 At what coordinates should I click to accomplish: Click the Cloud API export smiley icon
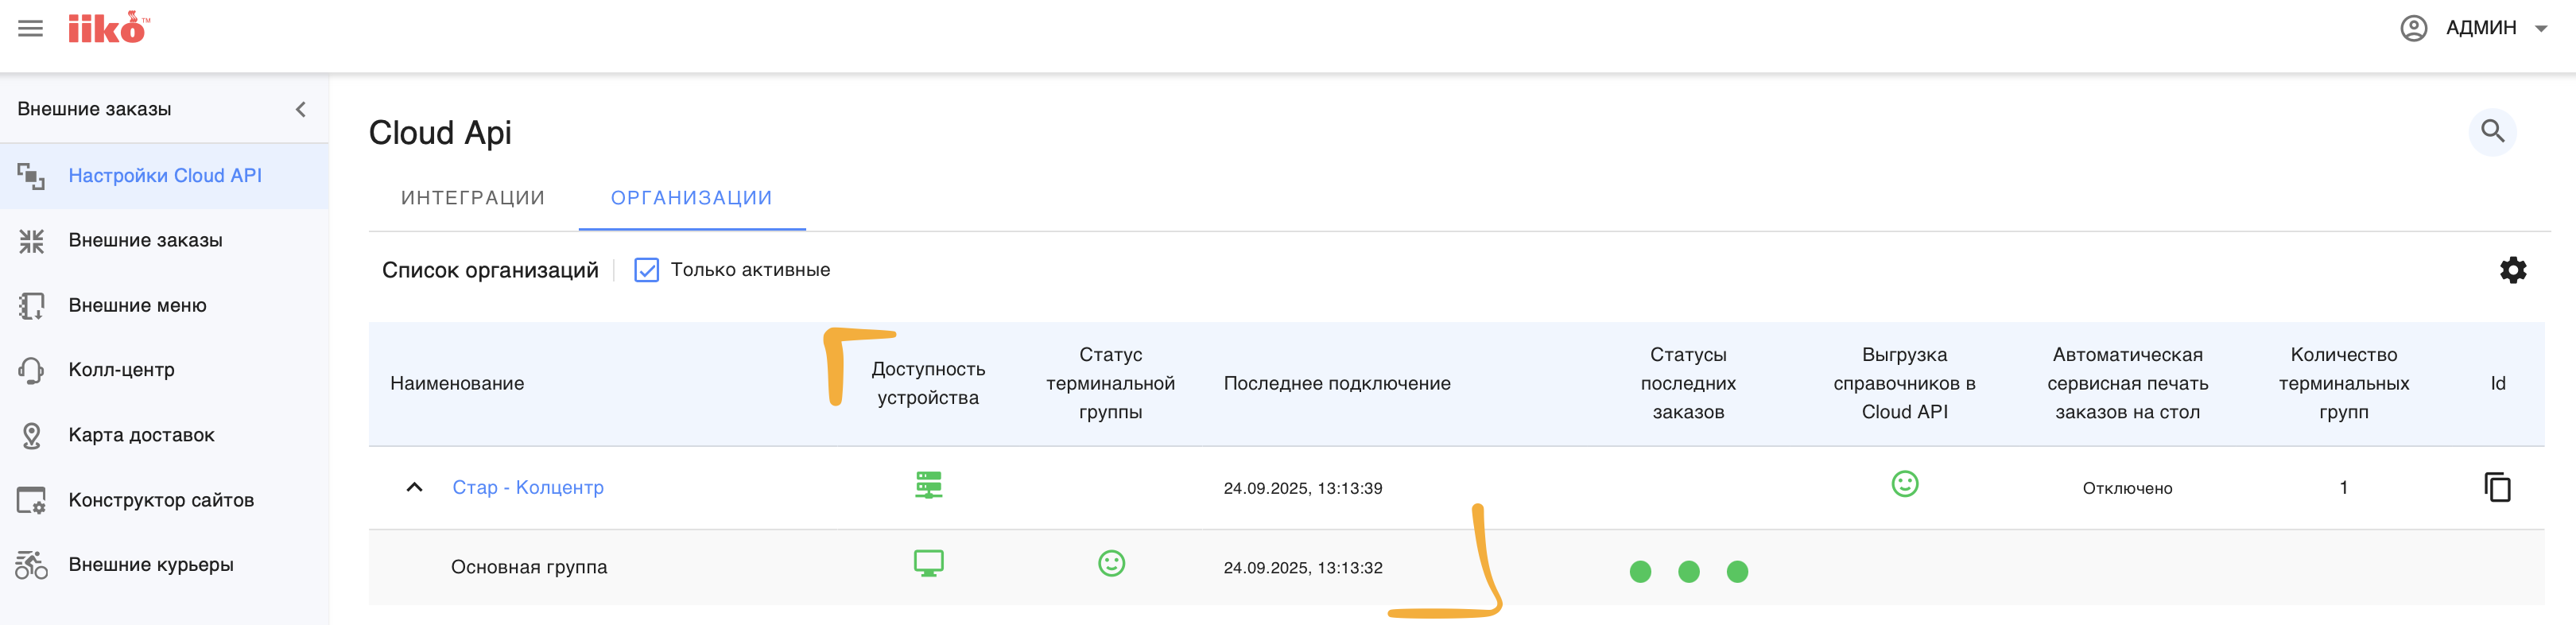1904,485
